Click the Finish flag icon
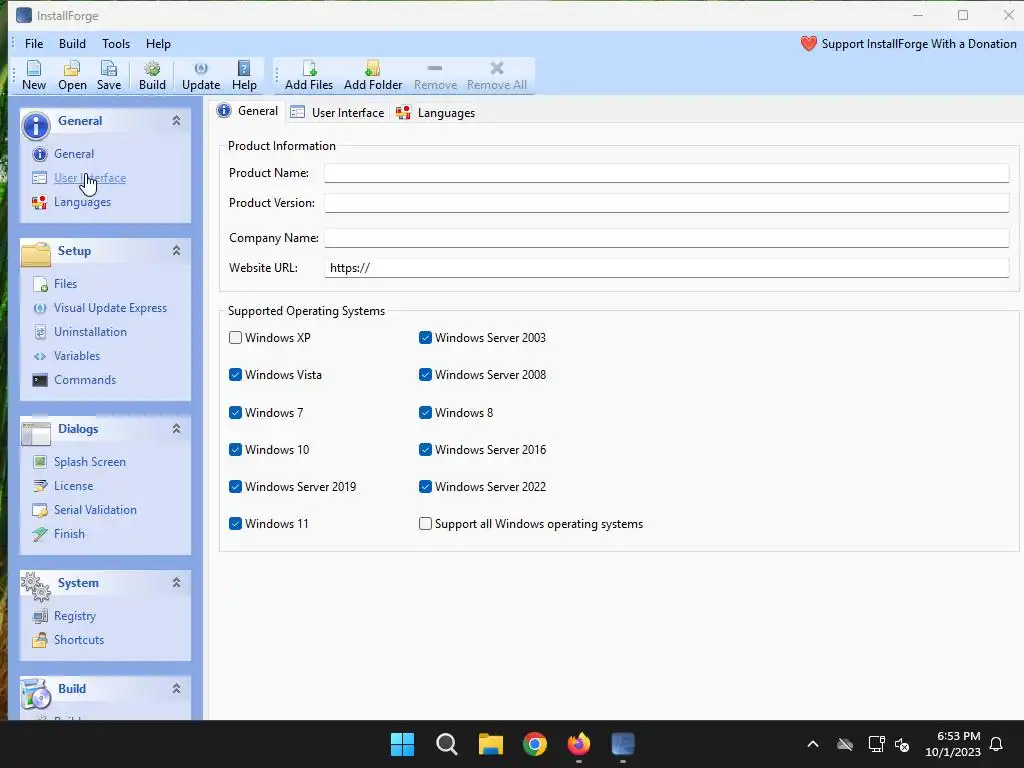The width and height of the screenshot is (1024, 768). [x=40, y=534]
